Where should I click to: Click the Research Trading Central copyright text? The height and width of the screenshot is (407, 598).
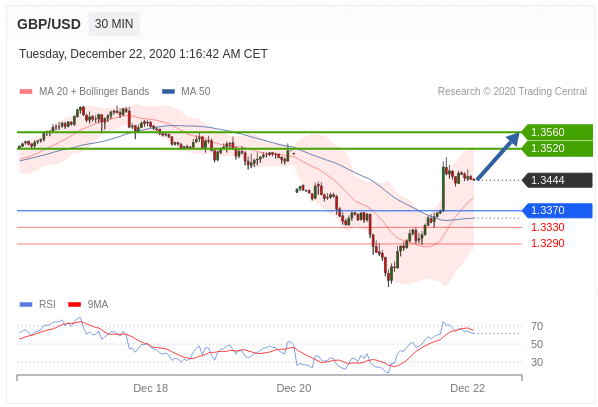coord(512,92)
